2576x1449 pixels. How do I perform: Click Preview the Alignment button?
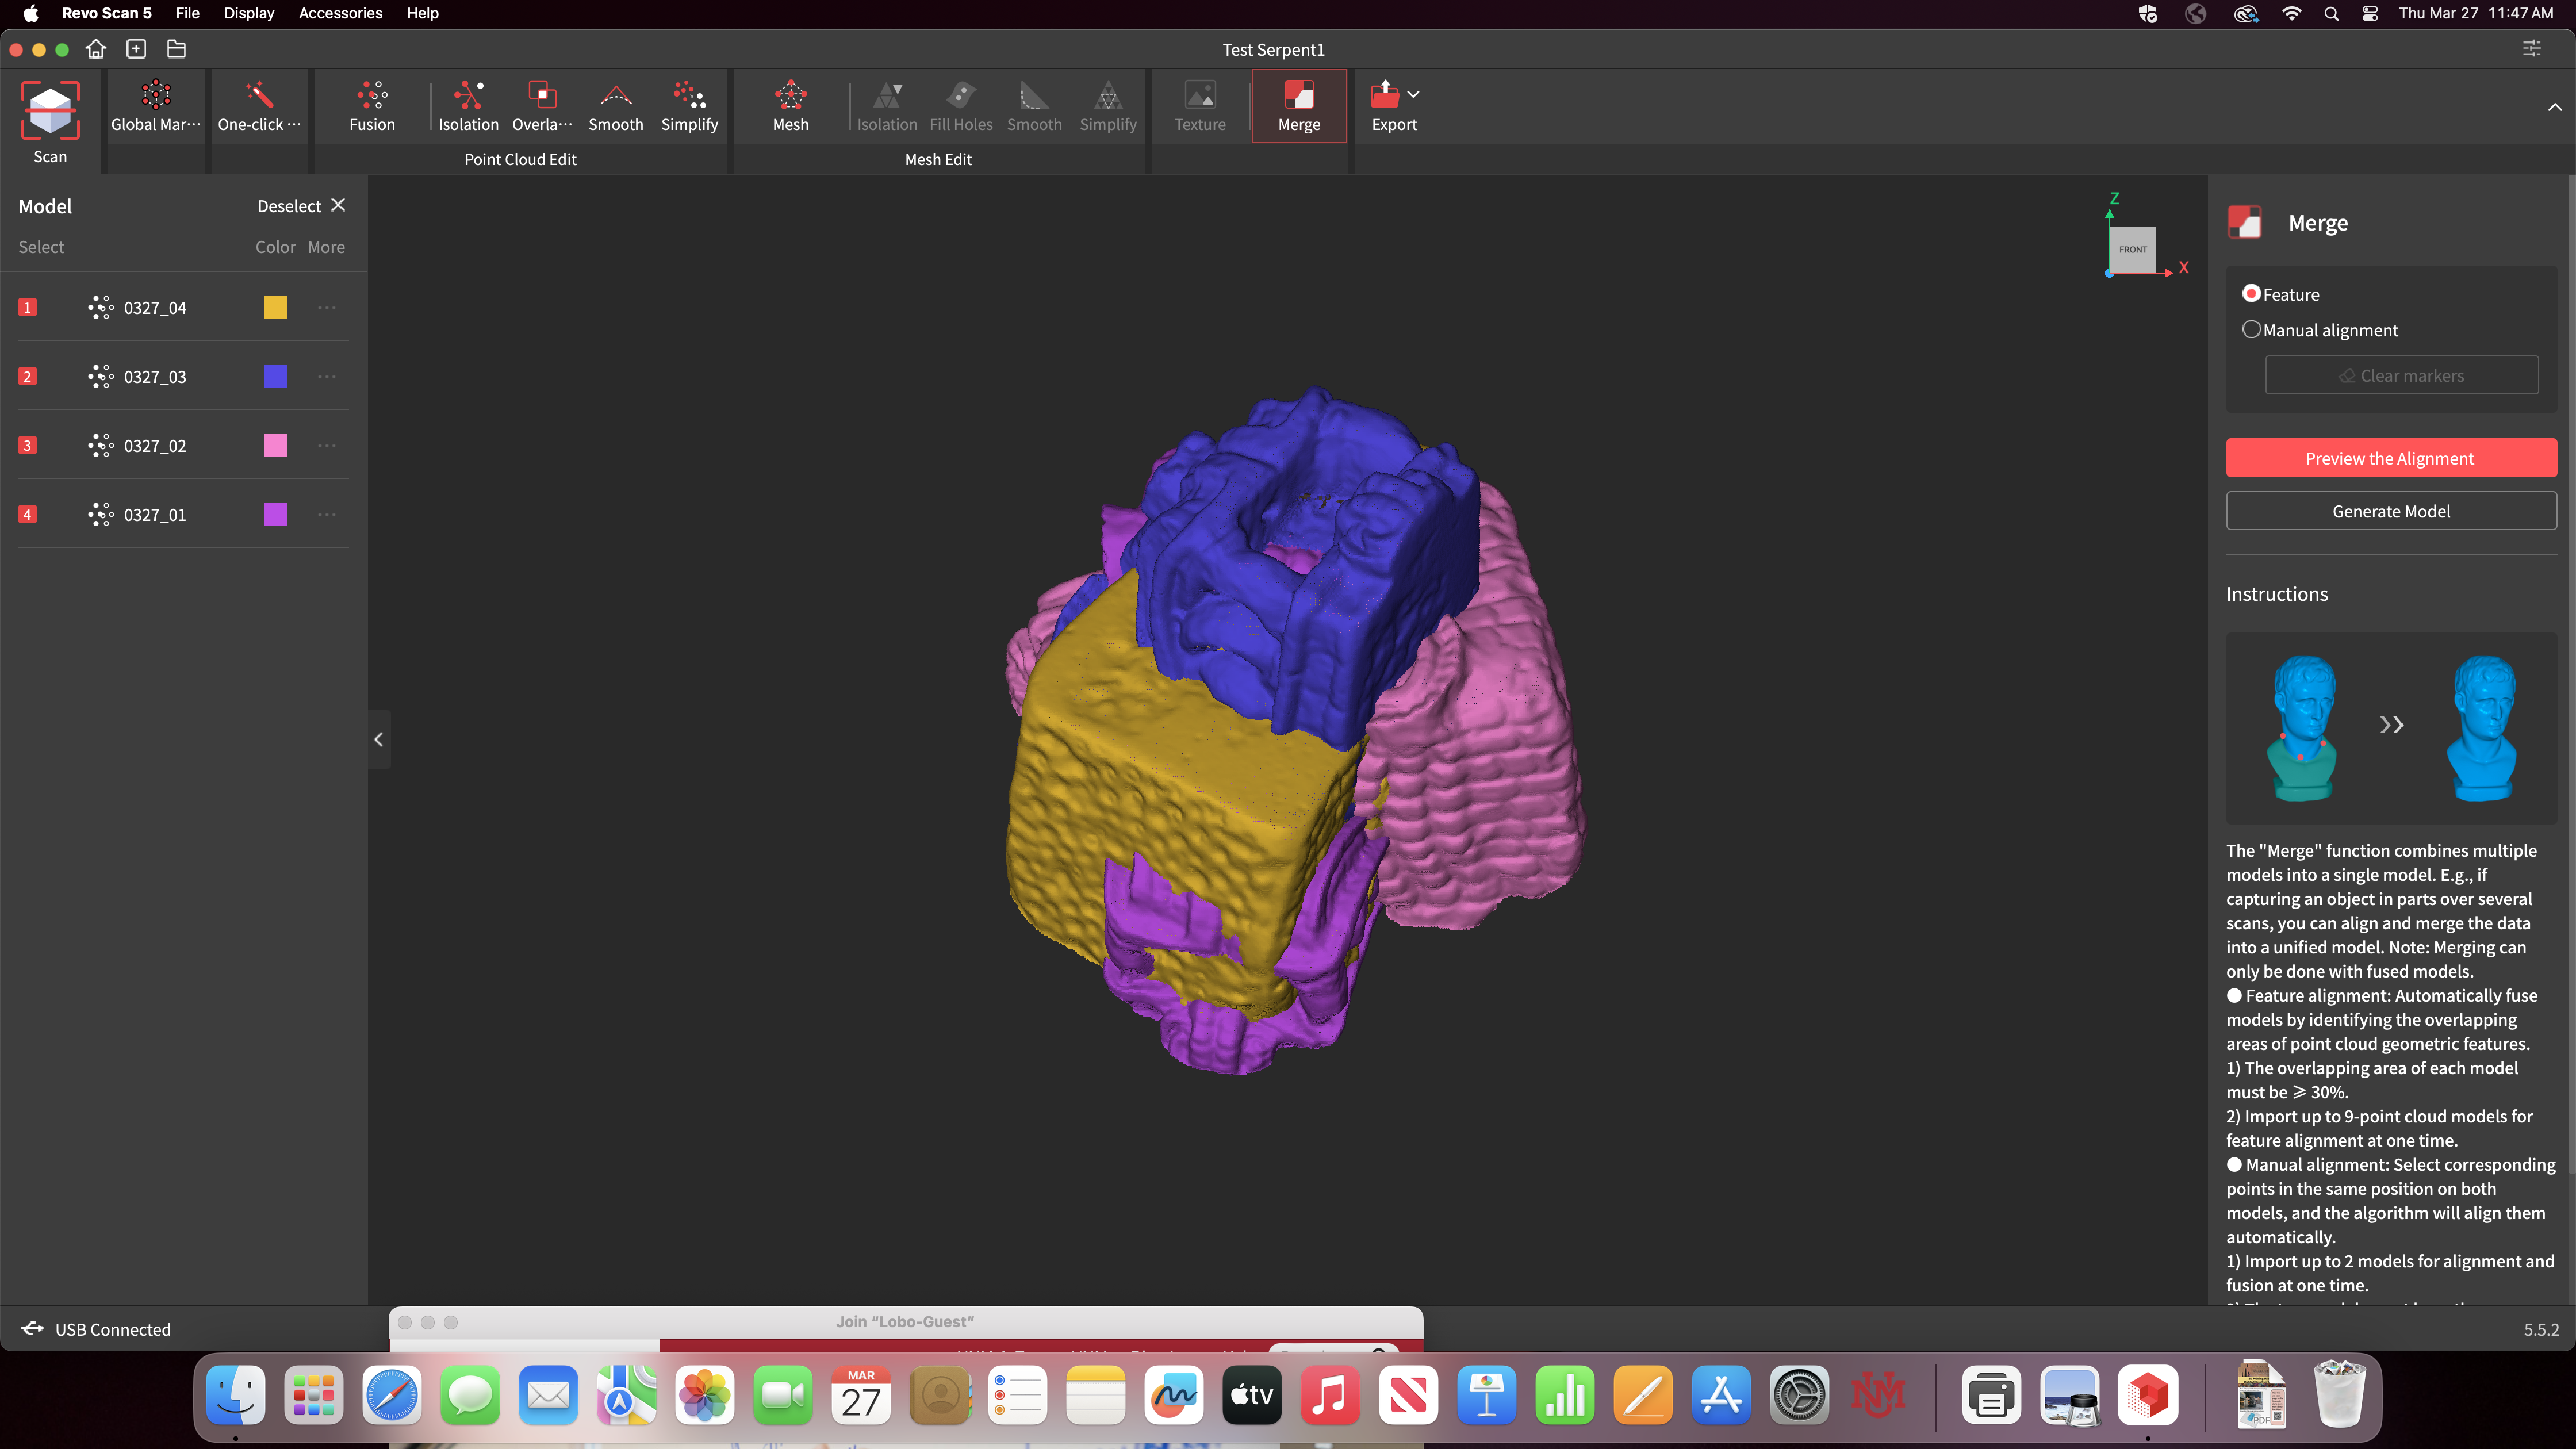click(x=2390, y=458)
